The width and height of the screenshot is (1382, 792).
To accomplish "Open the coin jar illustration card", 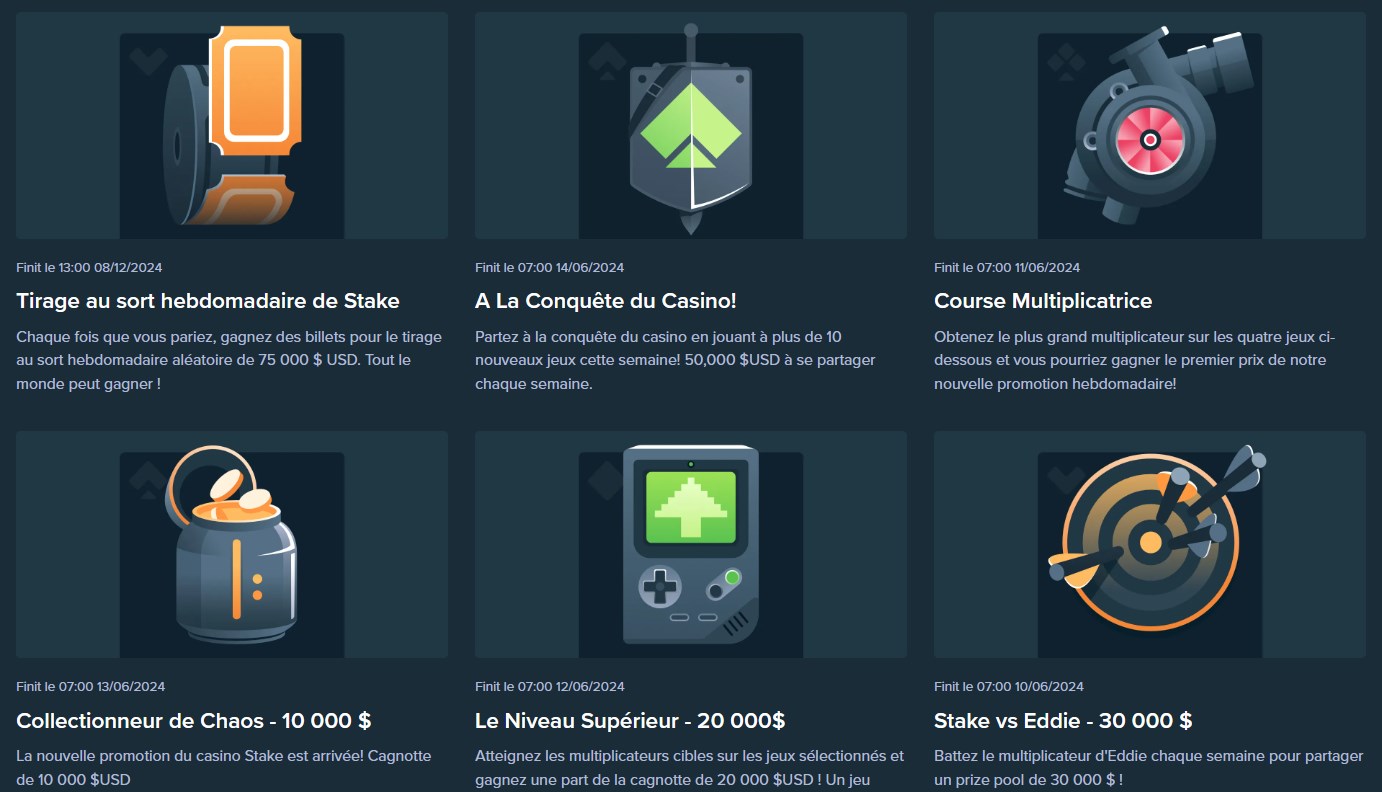I will coord(232,544).
